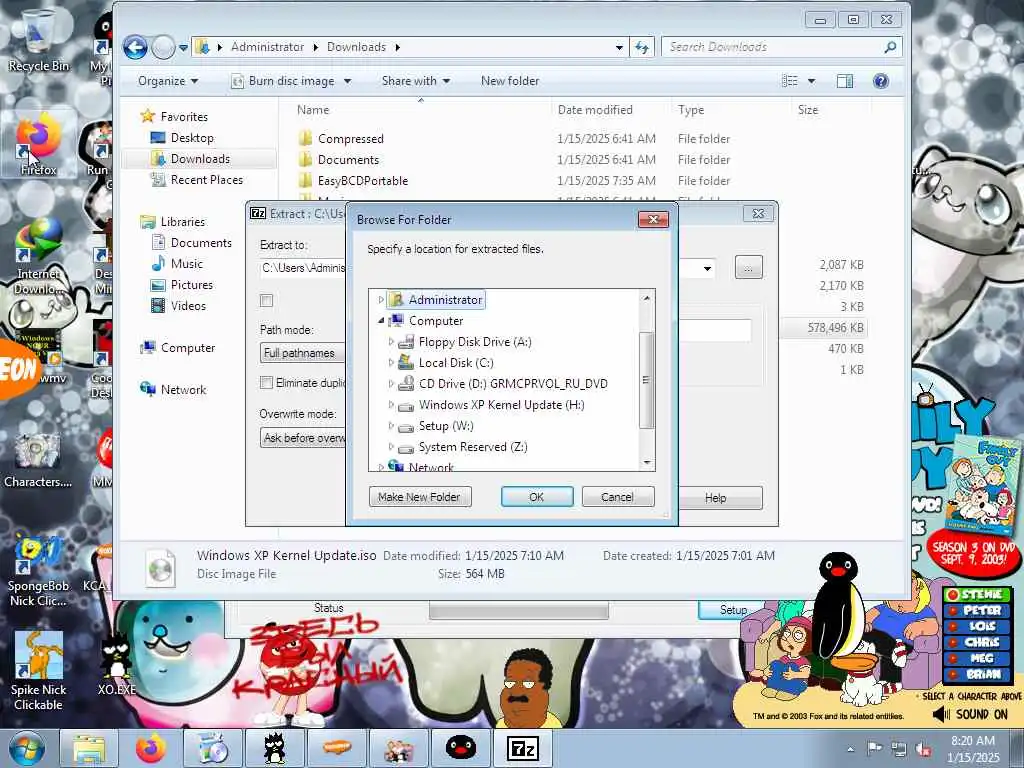Change view icon in Explorer toolbar
Screen dimensions: 1024x768
(x=790, y=81)
